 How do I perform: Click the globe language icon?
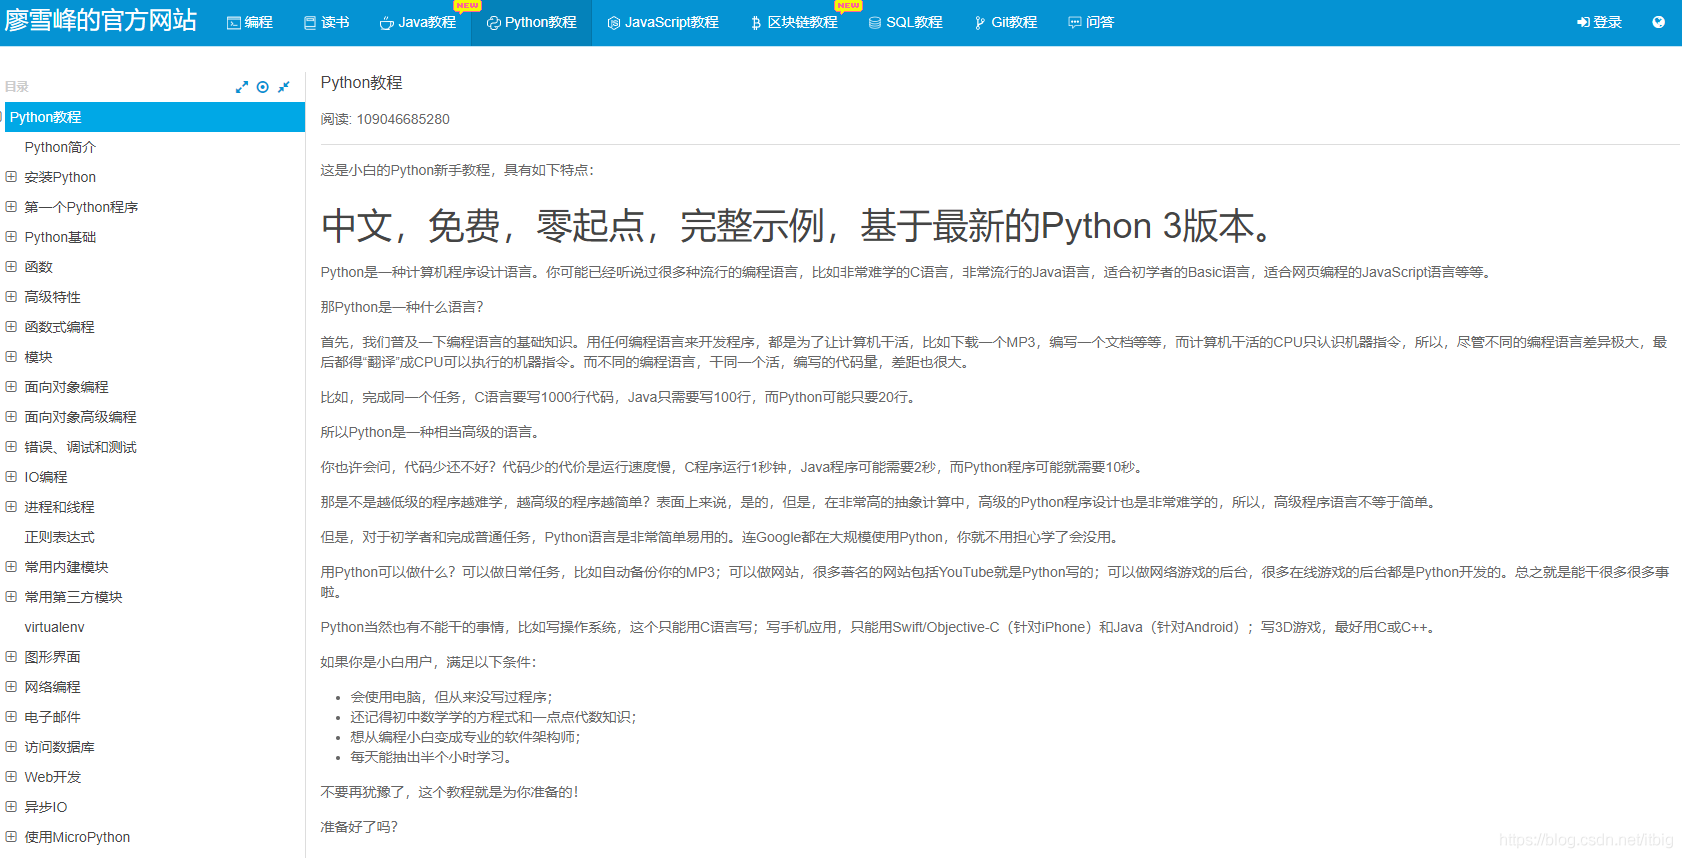point(1658,22)
